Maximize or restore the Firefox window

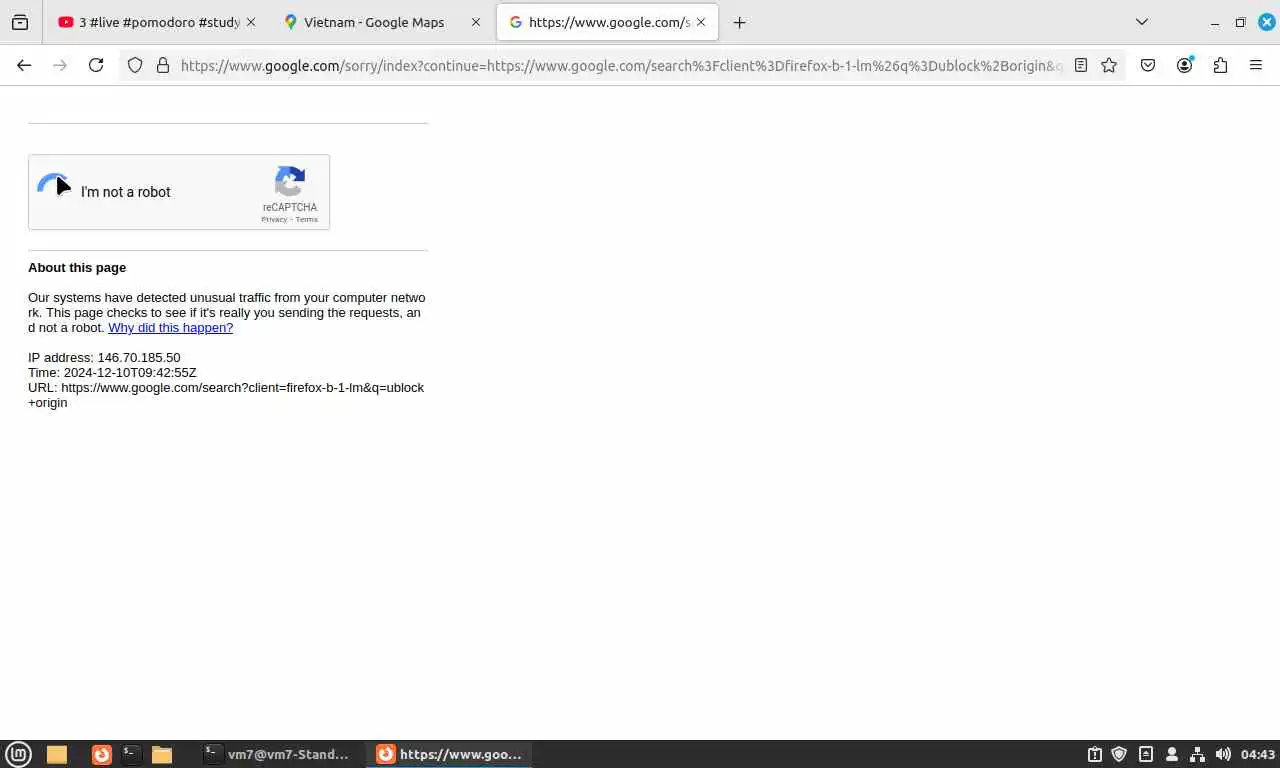(x=1240, y=22)
